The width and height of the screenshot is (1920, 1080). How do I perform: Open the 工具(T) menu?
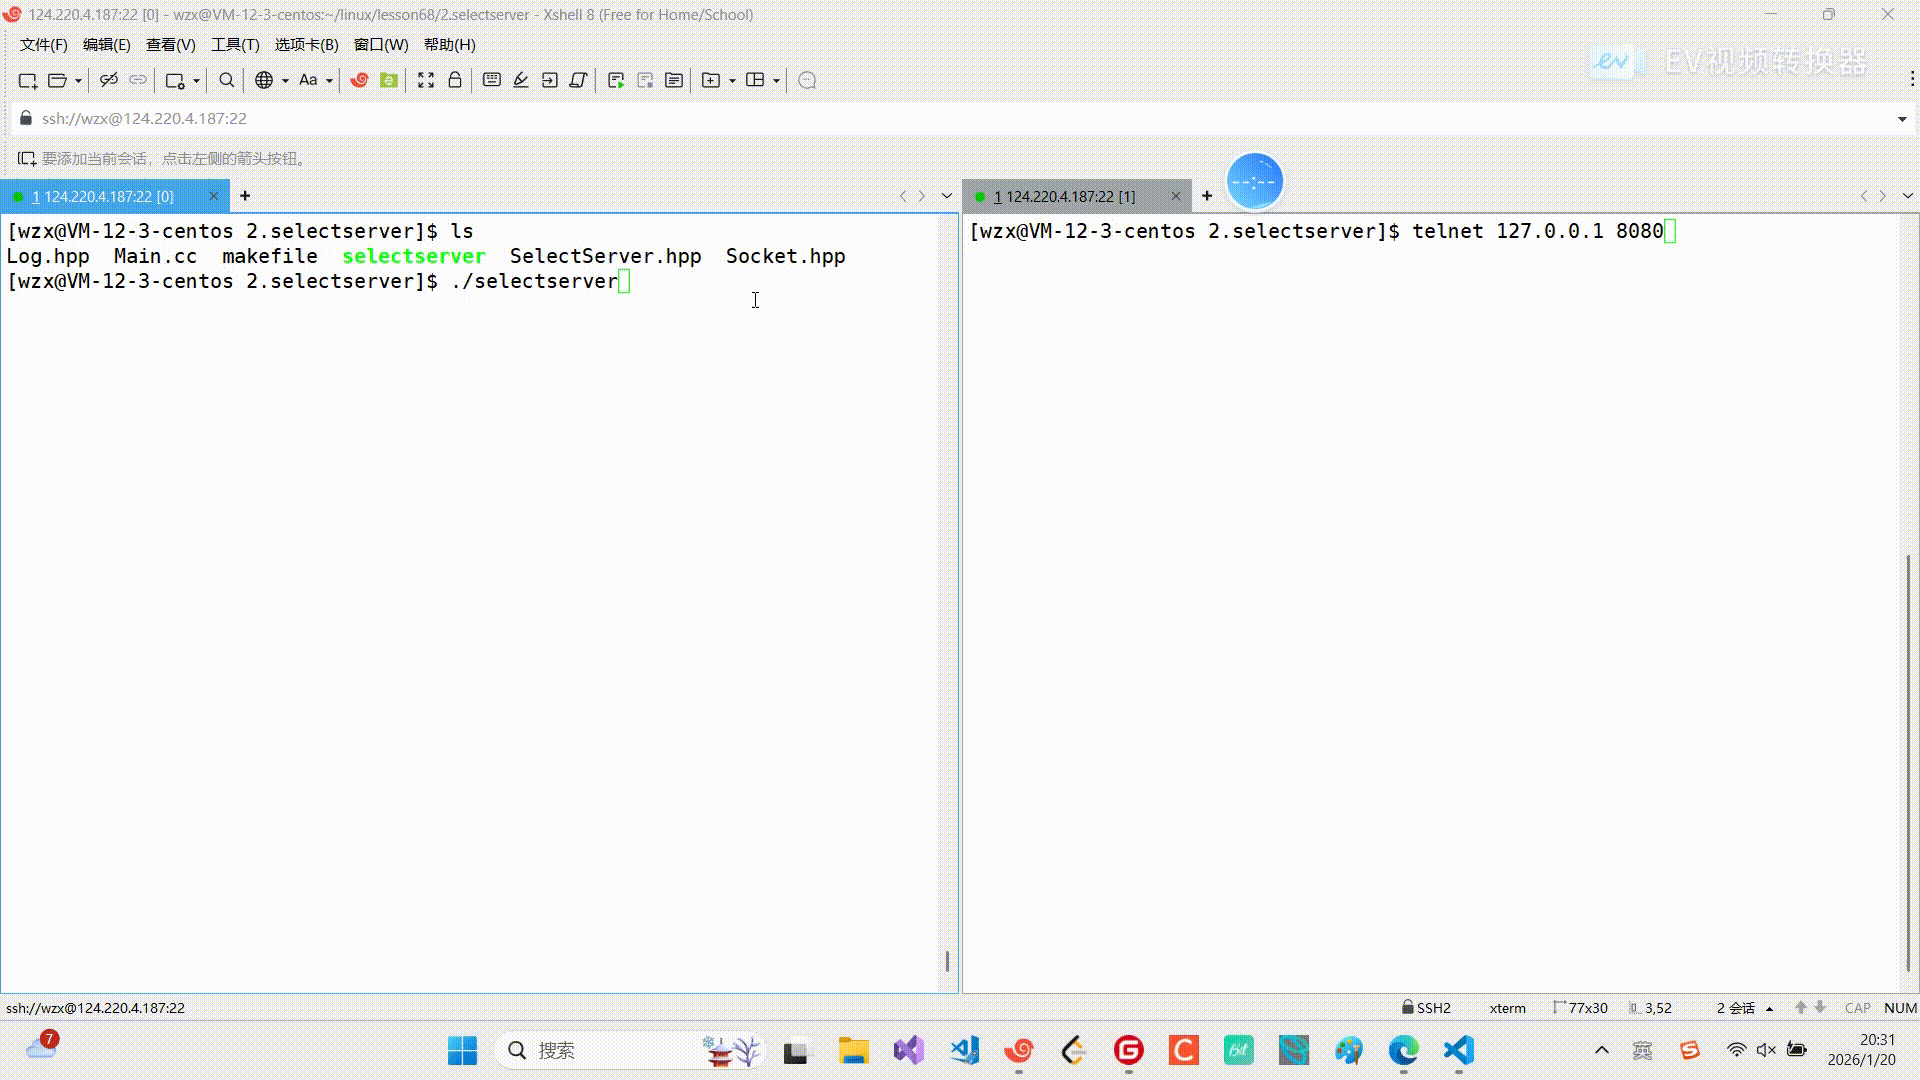[x=235, y=45]
